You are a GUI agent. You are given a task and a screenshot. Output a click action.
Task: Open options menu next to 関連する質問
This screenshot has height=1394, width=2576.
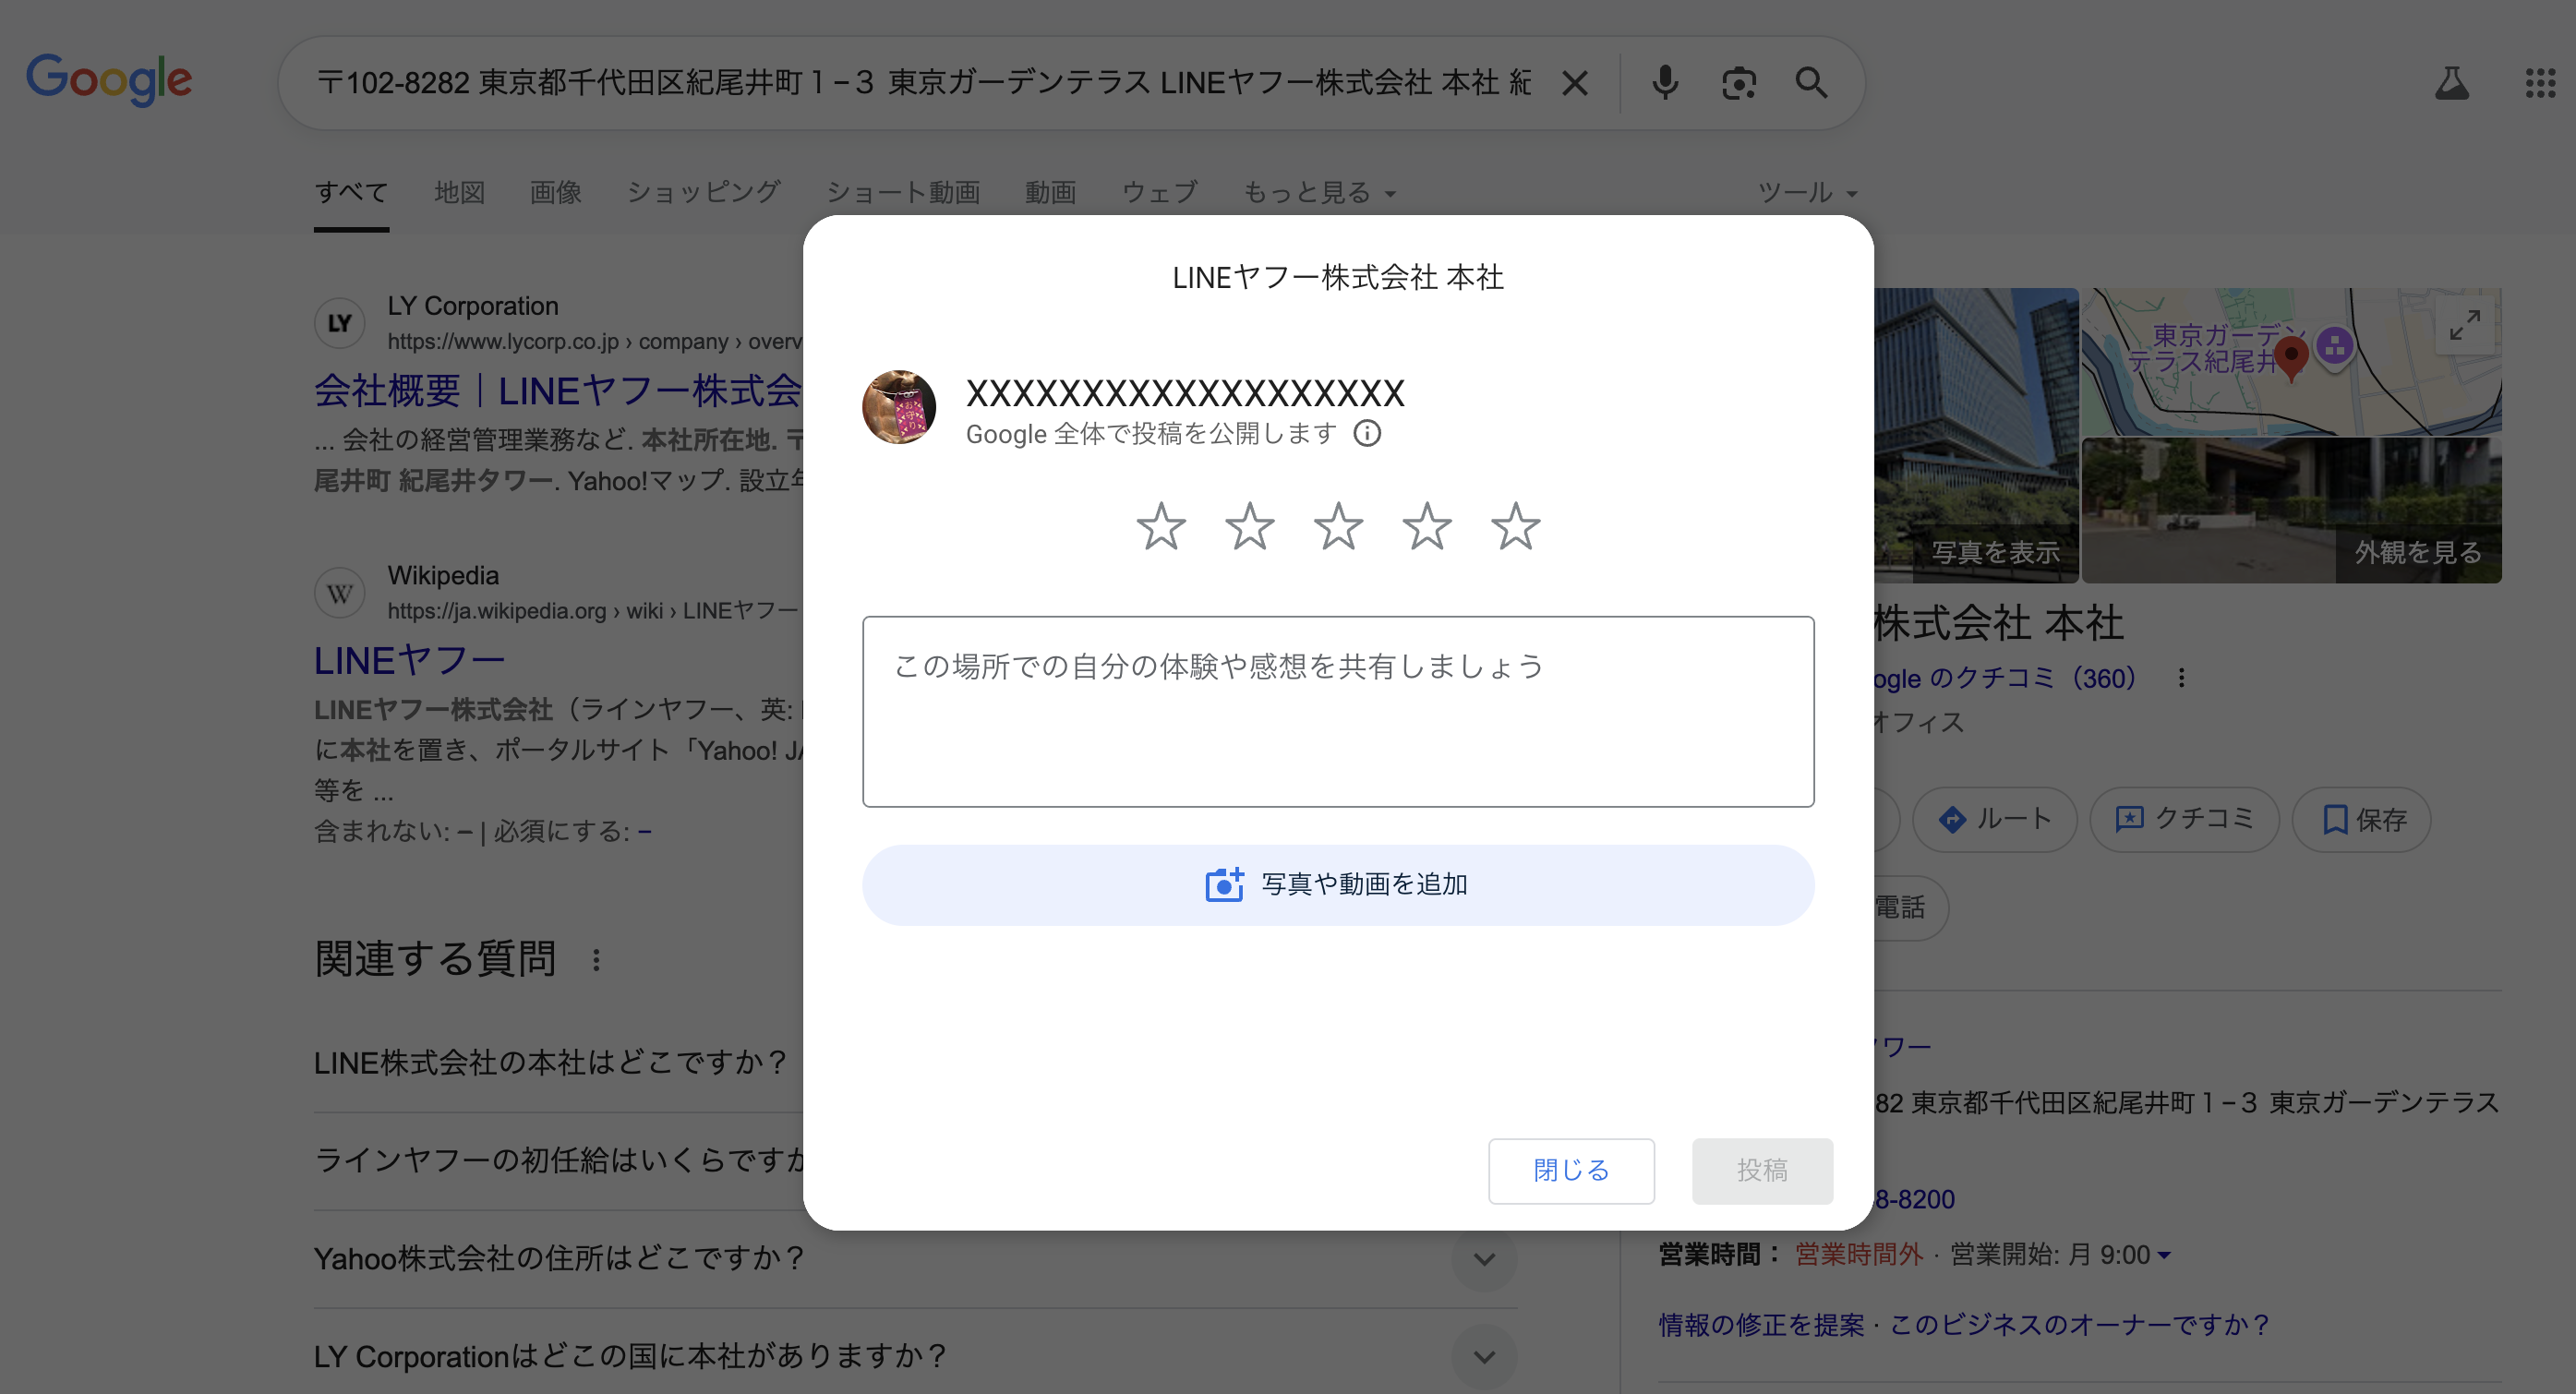click(596, 960)
